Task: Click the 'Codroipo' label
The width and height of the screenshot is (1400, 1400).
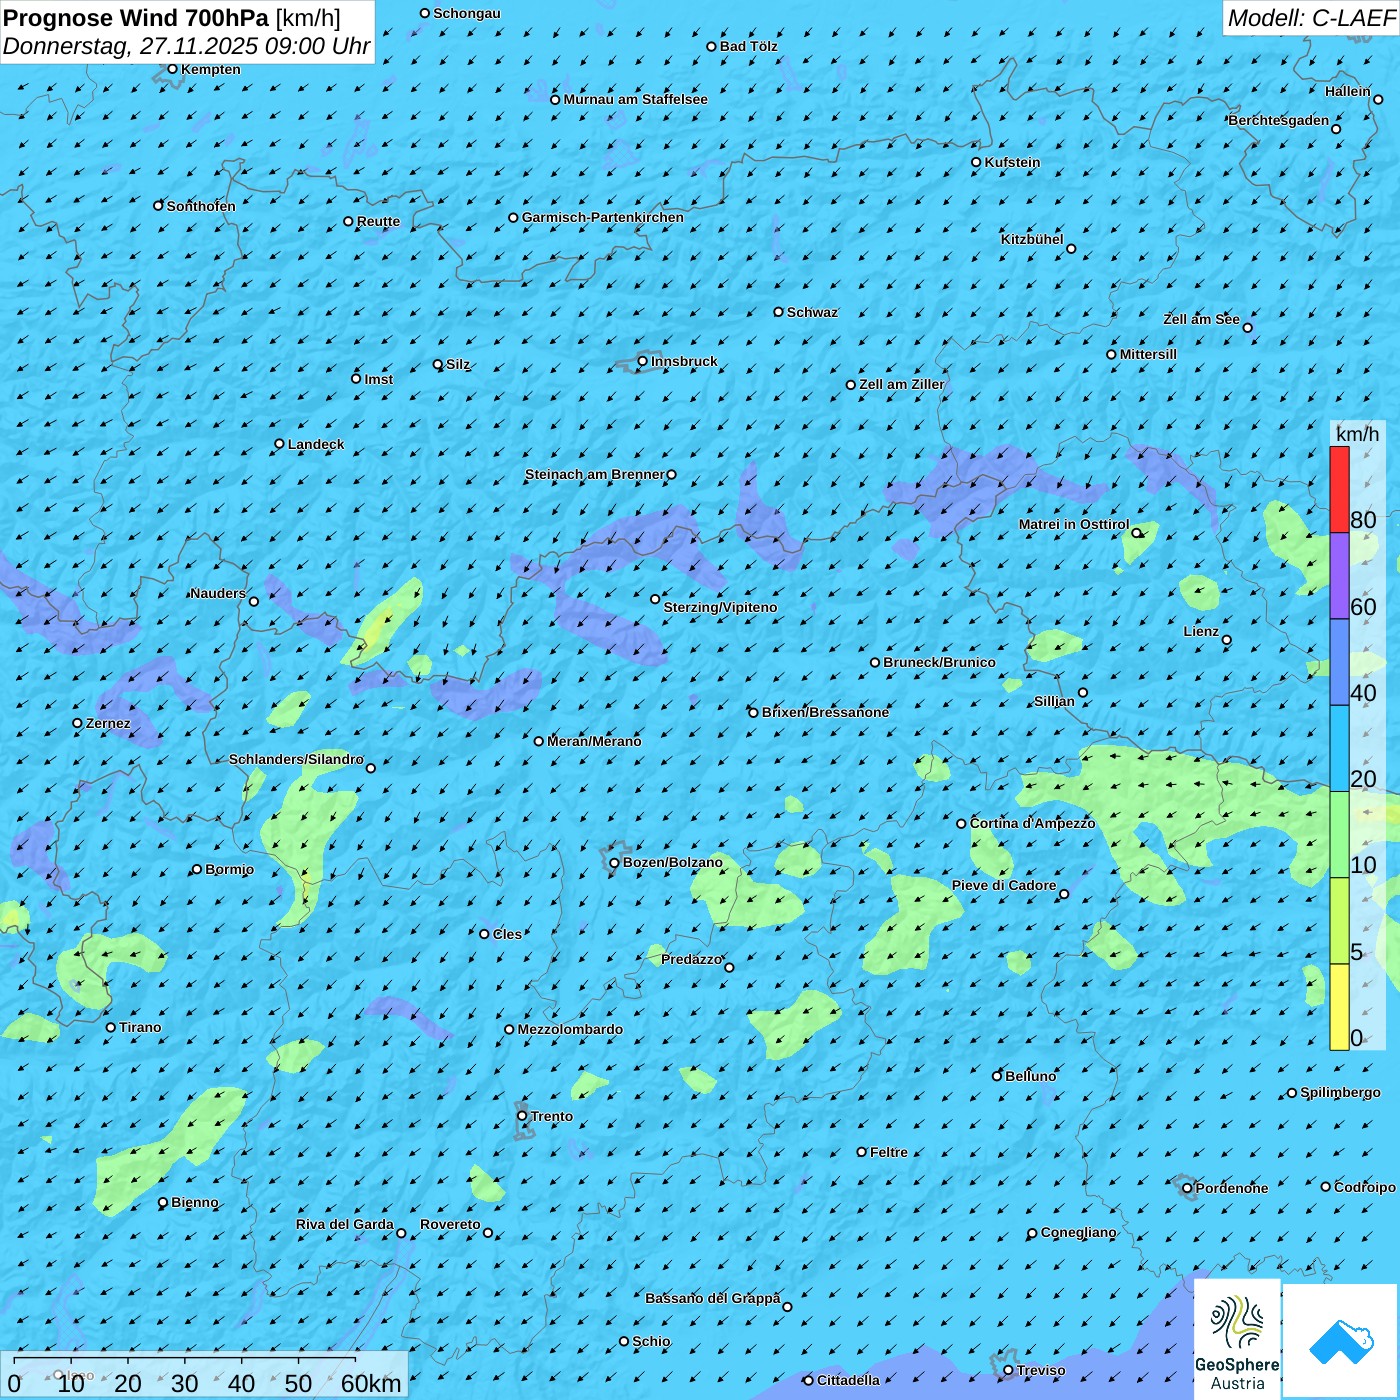Action: pyautogui.click(x=1365, y=1188)
